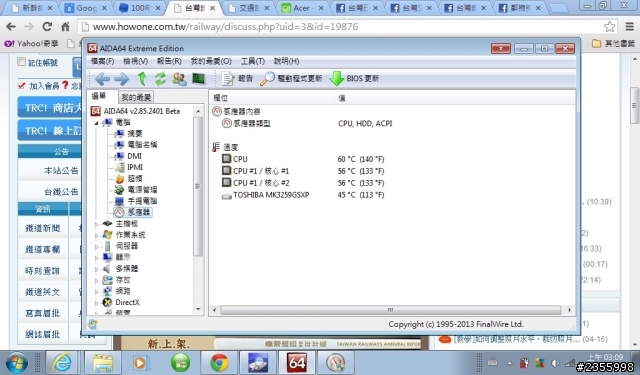Select CPU #1 / 核心 #1 row
The width and height of the screenshot is (640, 375).
pyautogui.click(x=303, y=171)
